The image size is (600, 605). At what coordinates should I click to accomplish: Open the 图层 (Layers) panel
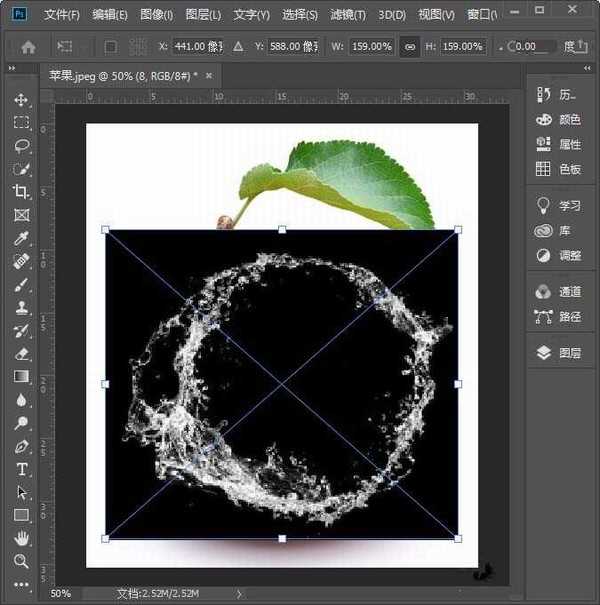click(558, 353)
